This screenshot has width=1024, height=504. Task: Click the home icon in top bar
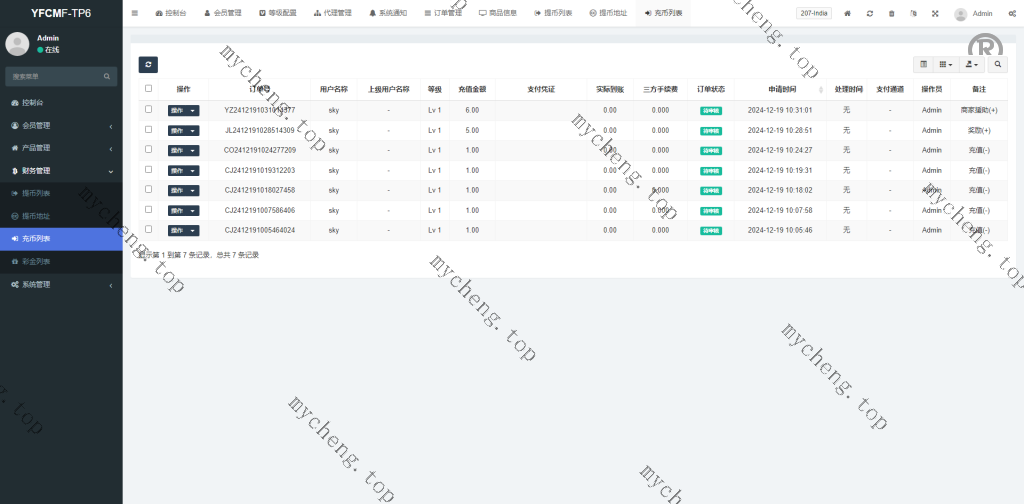[x=848, y=14]
